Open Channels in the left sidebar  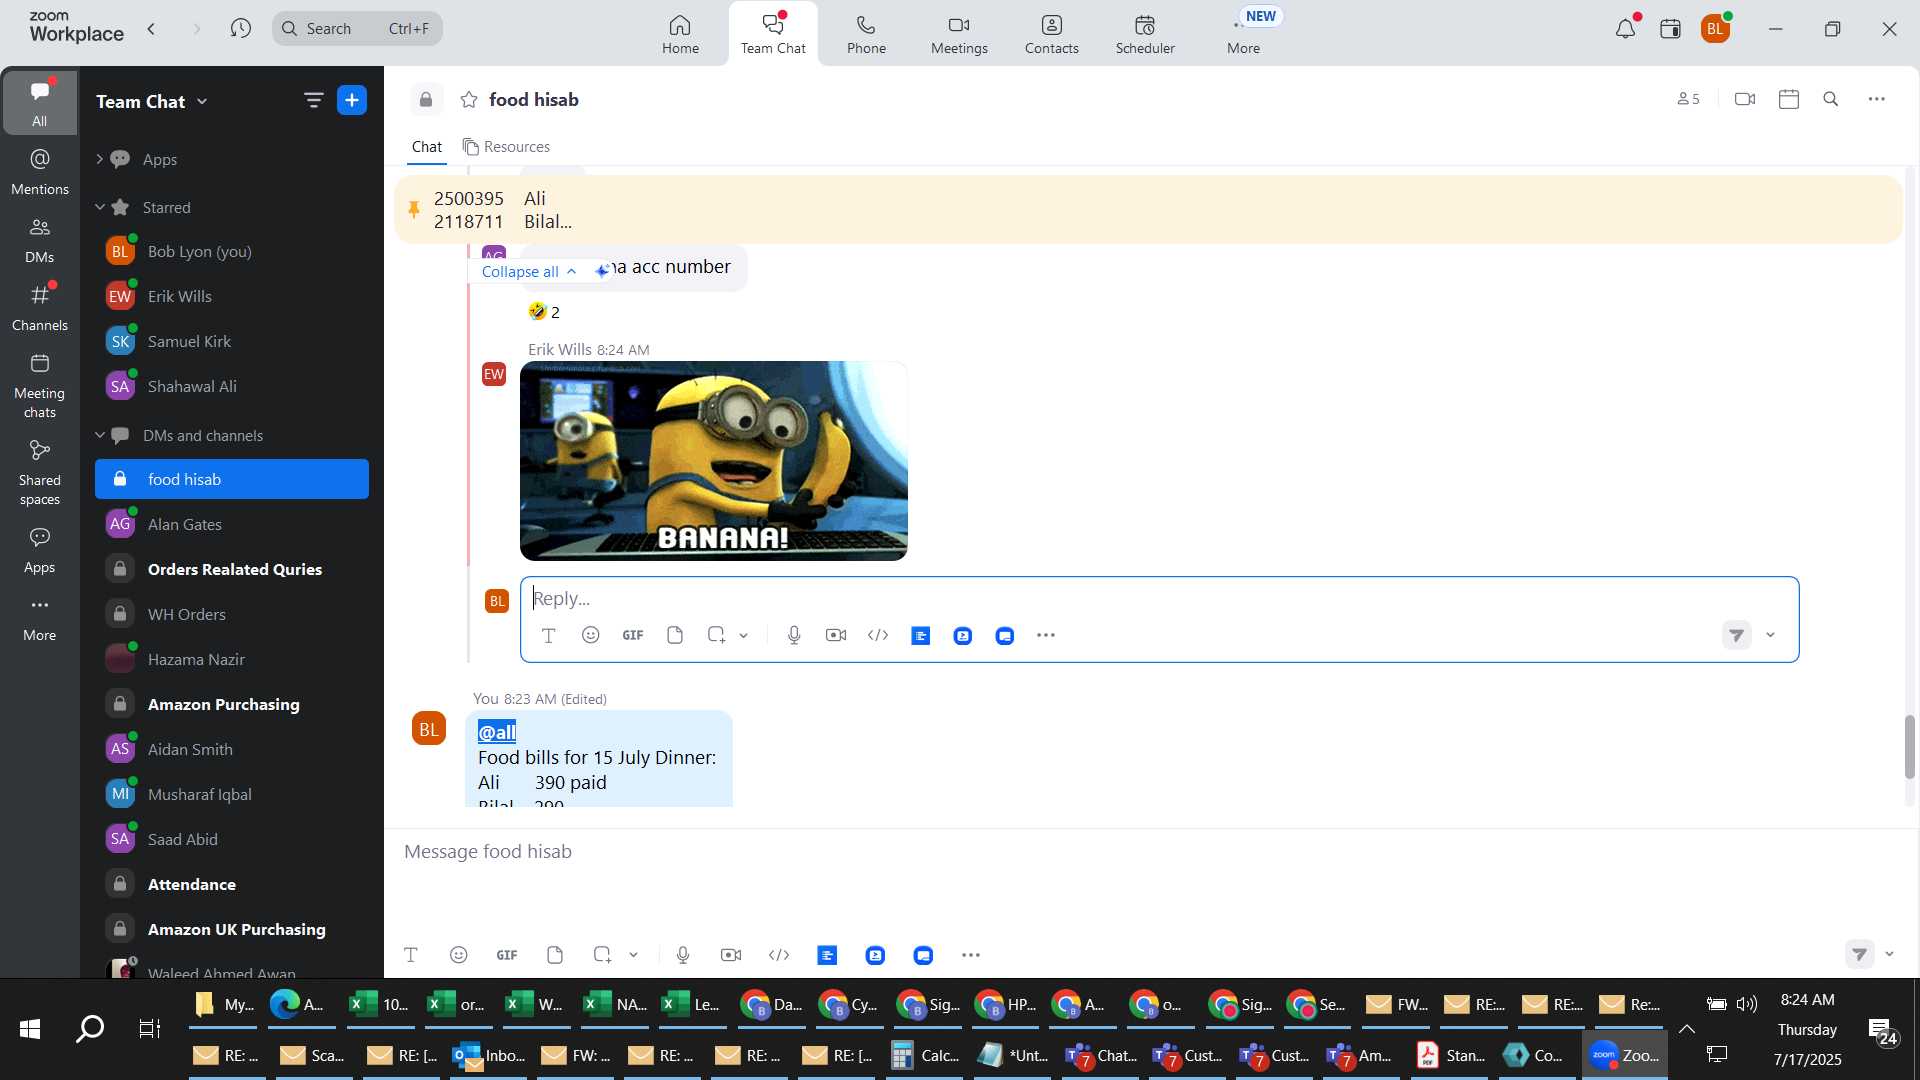(x=40, y=308)
